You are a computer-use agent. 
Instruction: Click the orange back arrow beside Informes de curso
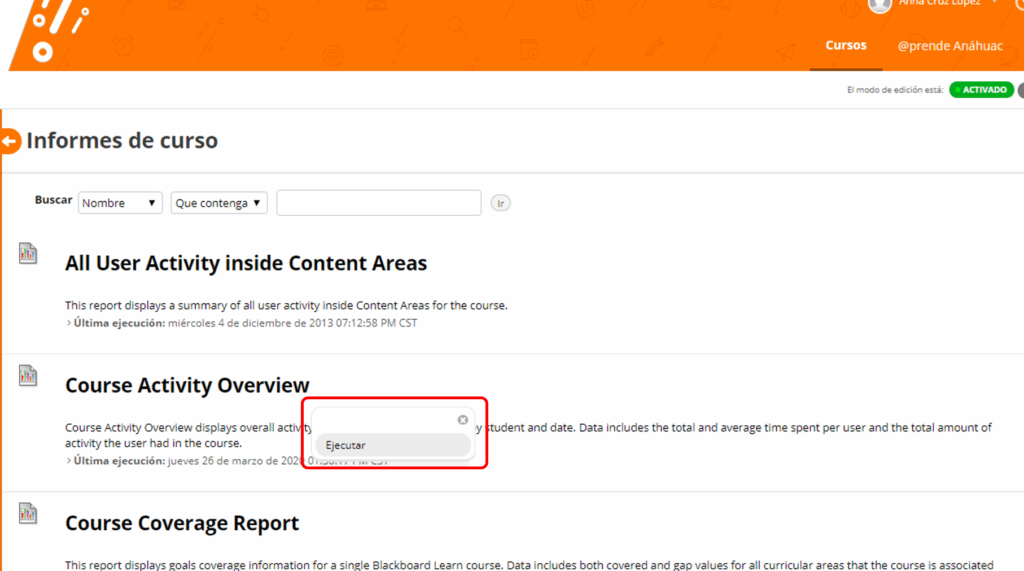(x=10, y=141)
